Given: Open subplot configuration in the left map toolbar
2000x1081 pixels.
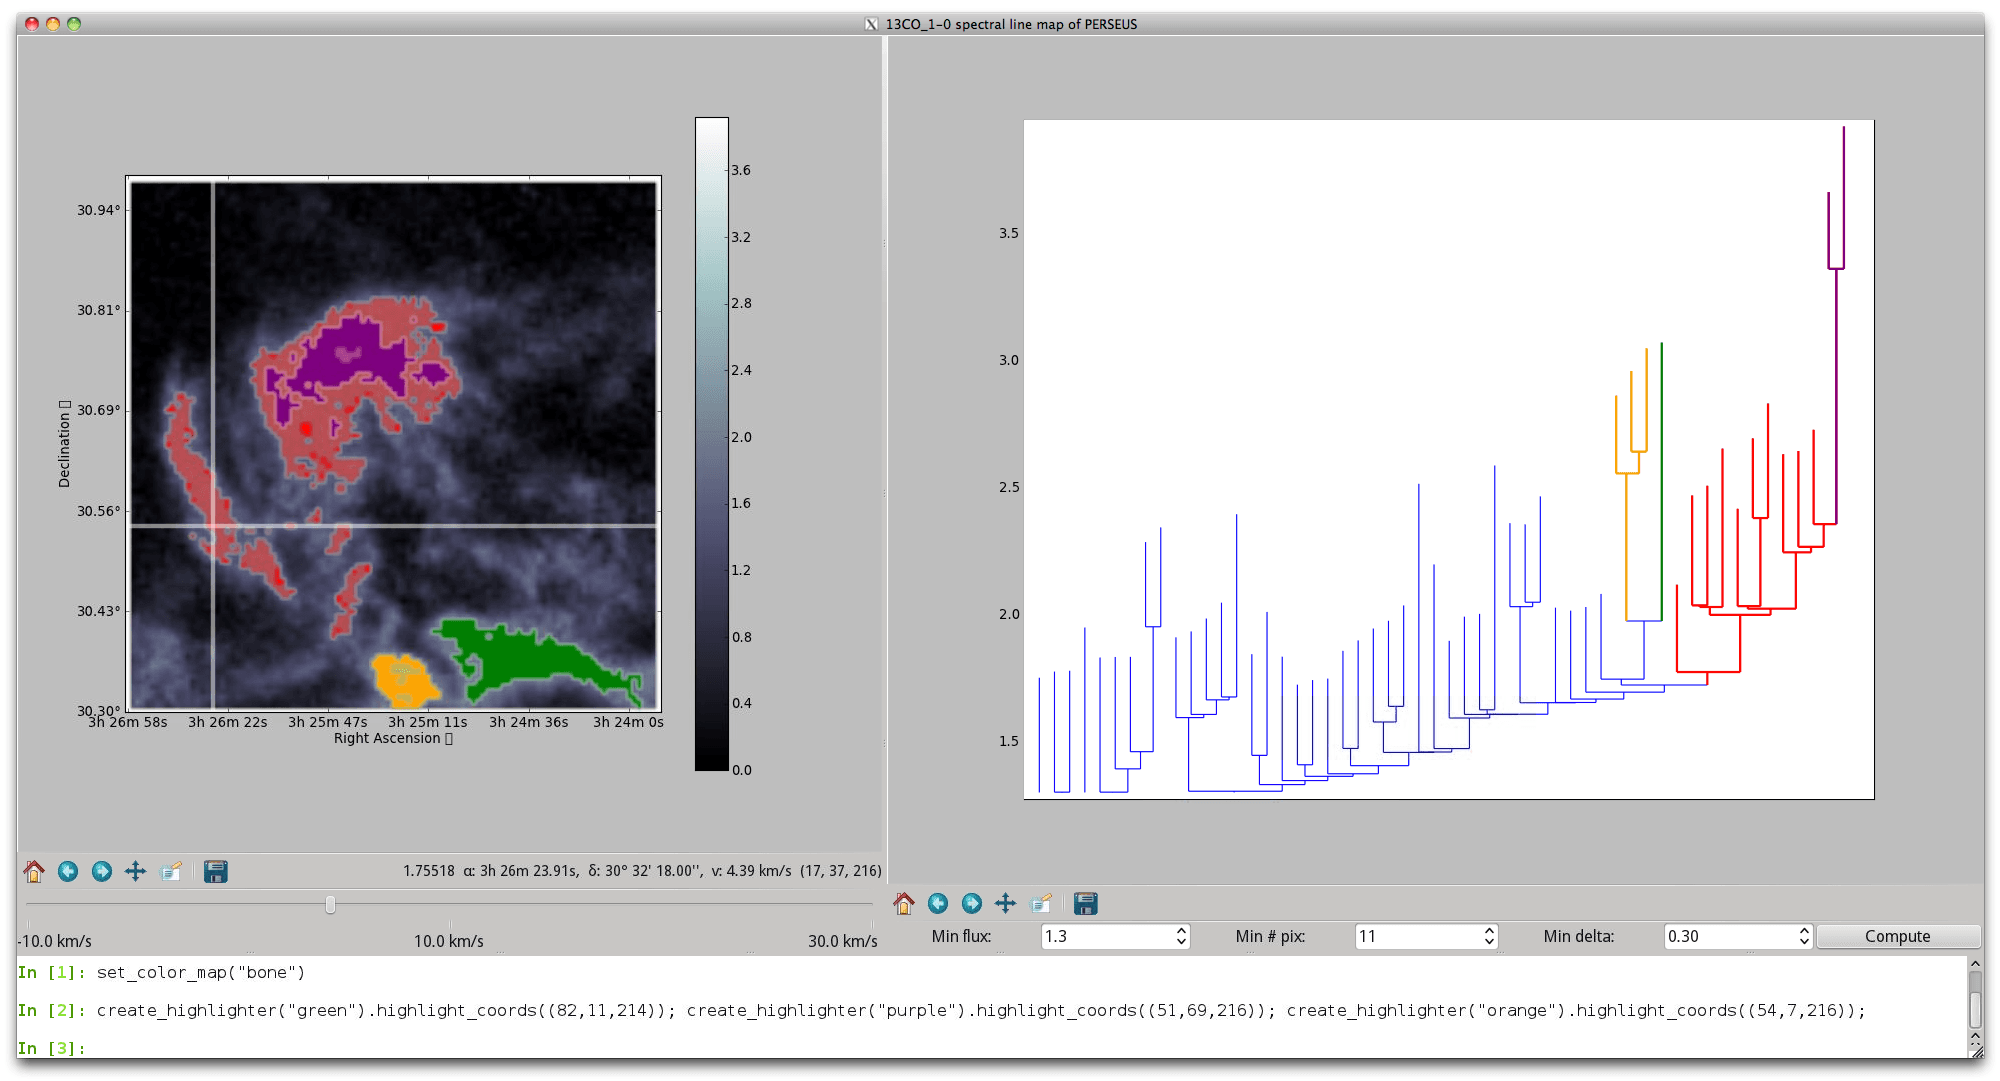Looking at the screenshot, I should (x=171, y=871).
